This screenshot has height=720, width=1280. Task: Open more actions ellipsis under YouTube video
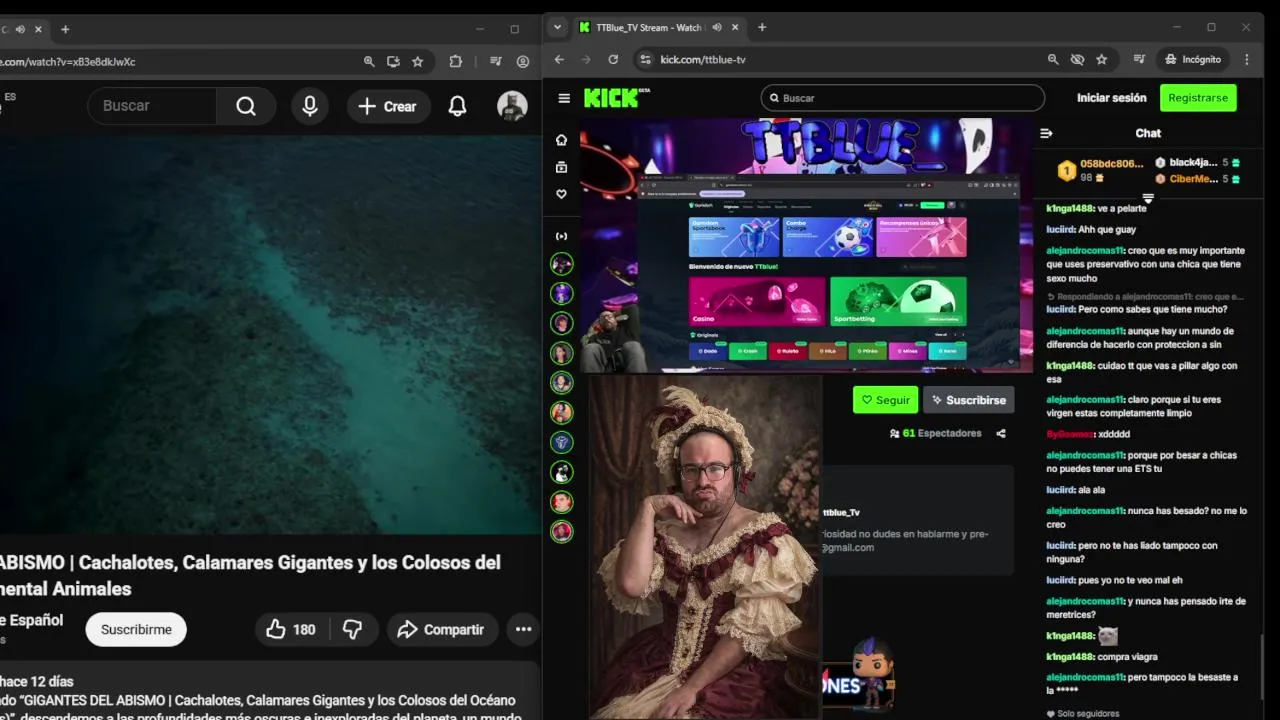coord(523,629)
